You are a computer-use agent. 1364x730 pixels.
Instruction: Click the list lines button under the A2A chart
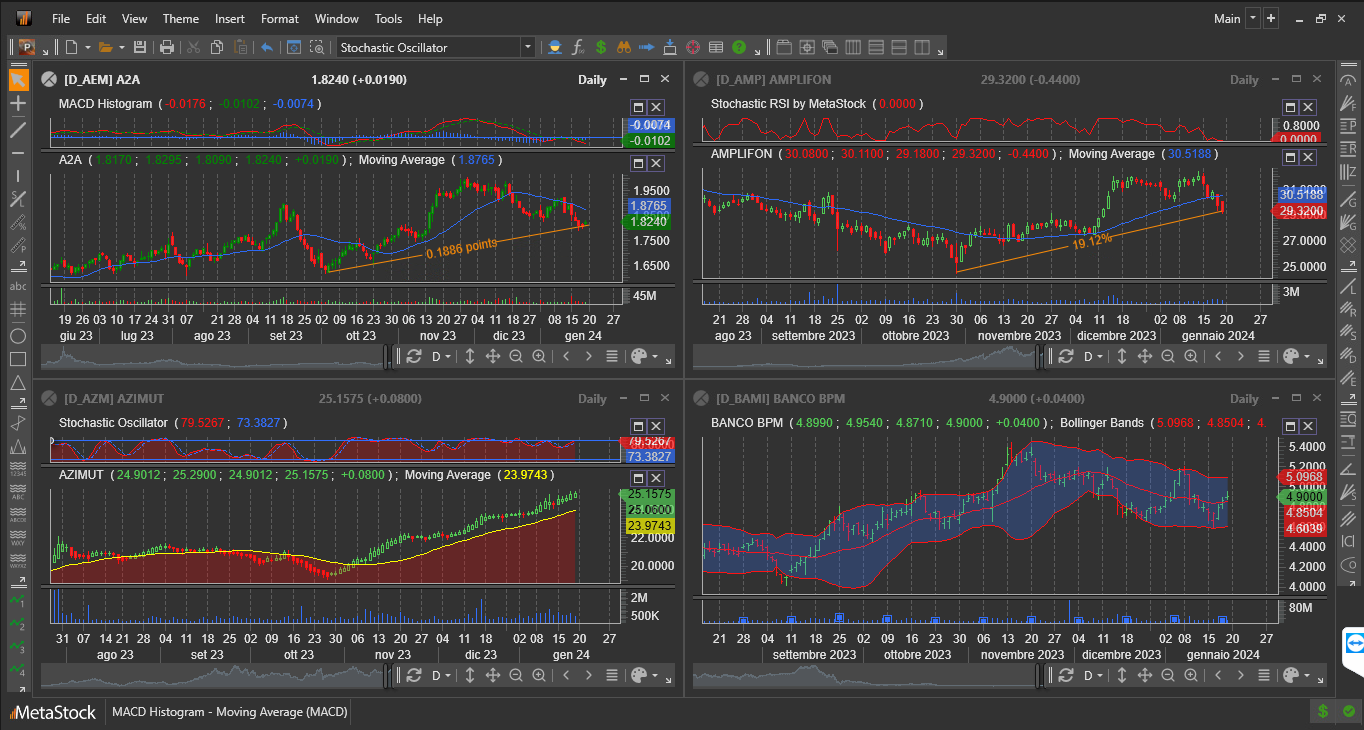tap(612, 356)
